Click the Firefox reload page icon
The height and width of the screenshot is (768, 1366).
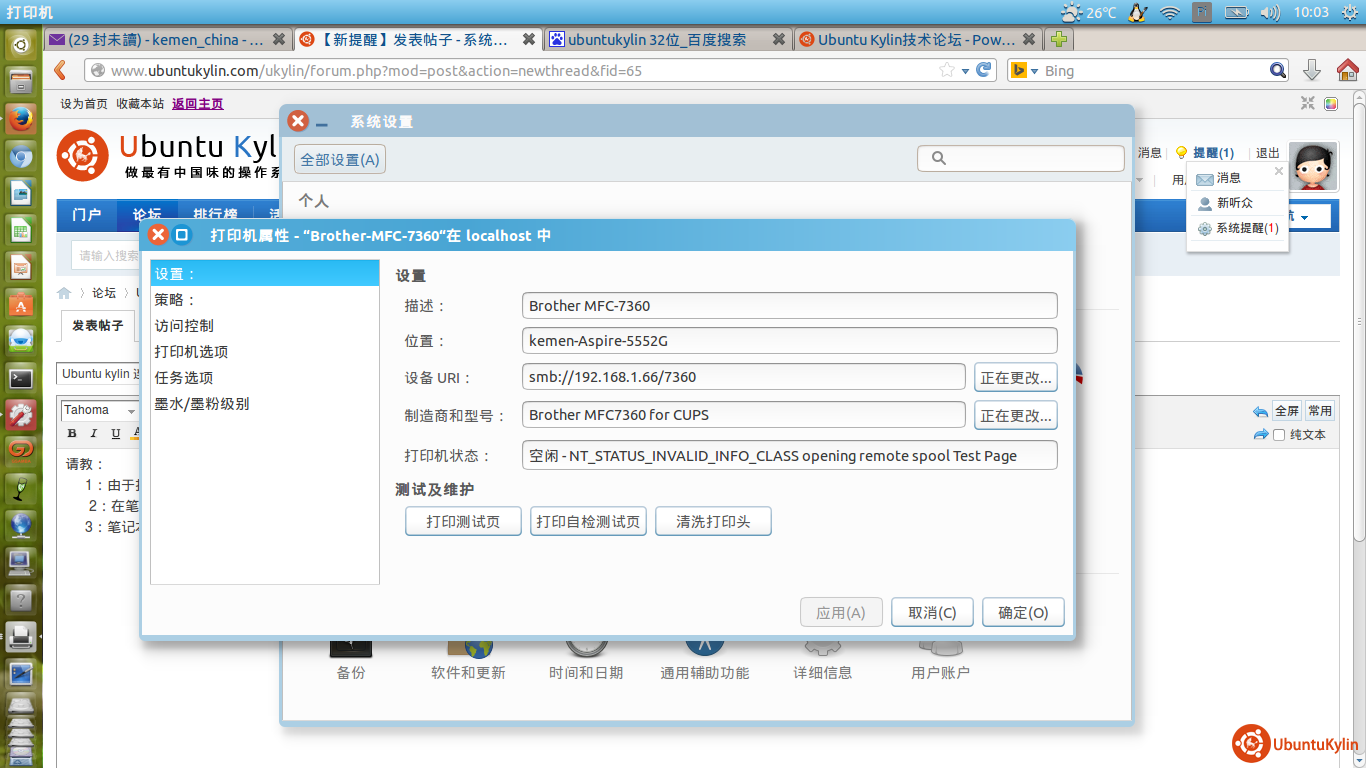(984, 70)
